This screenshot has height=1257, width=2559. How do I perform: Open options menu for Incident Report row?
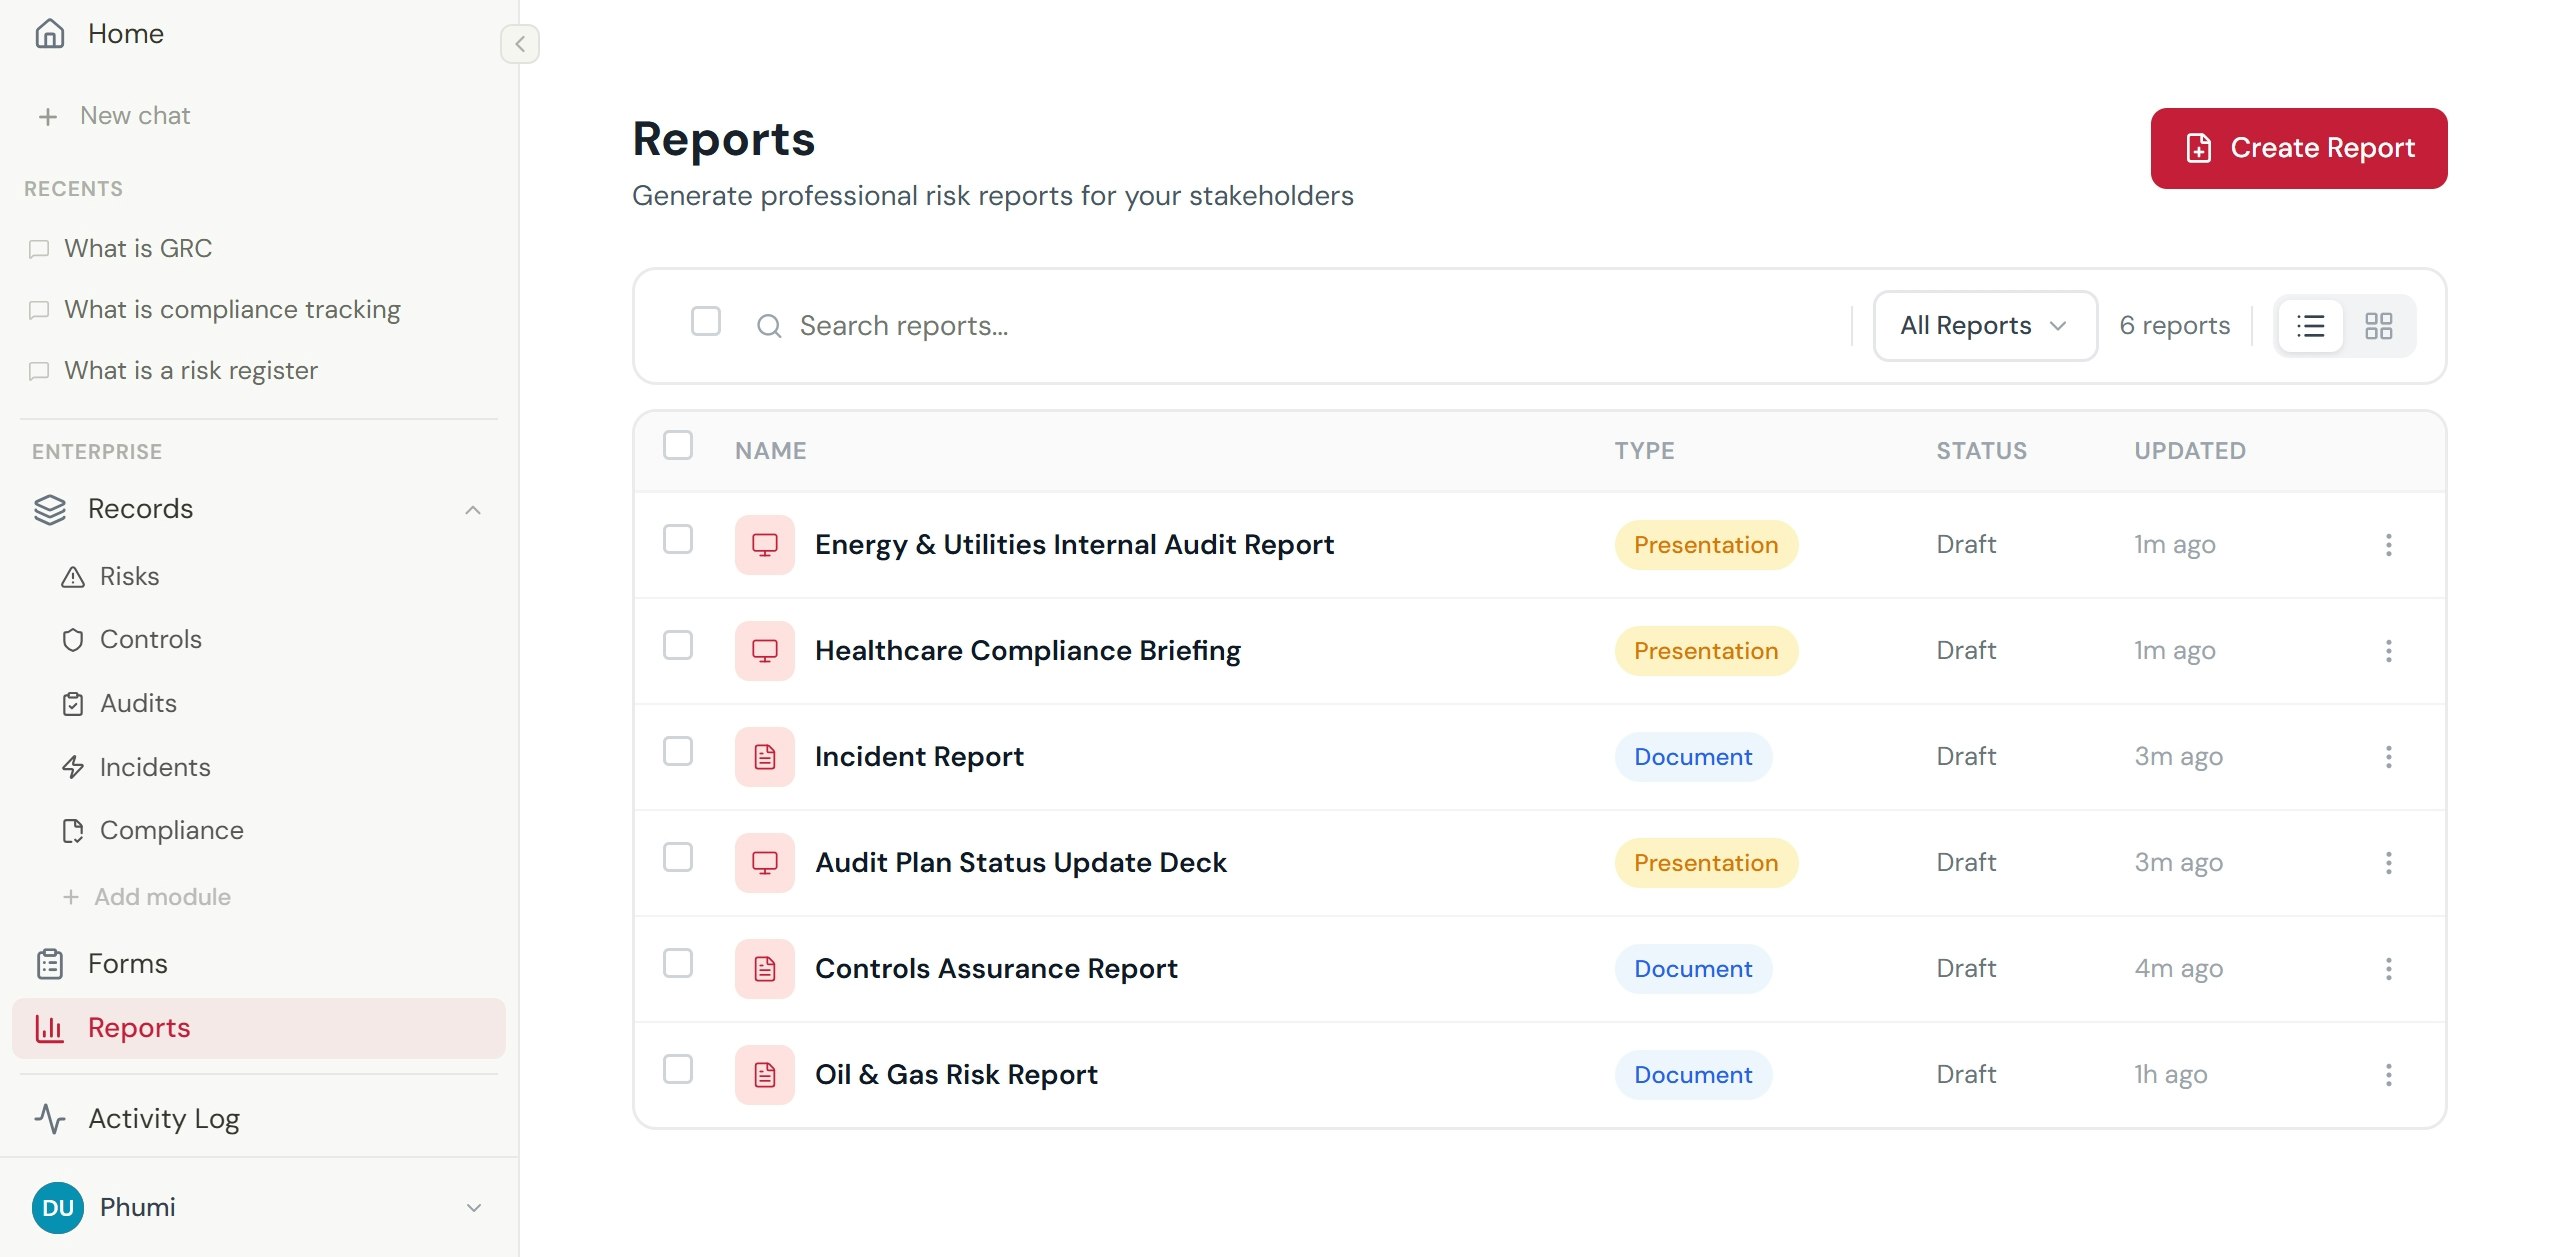point(2388,757)
